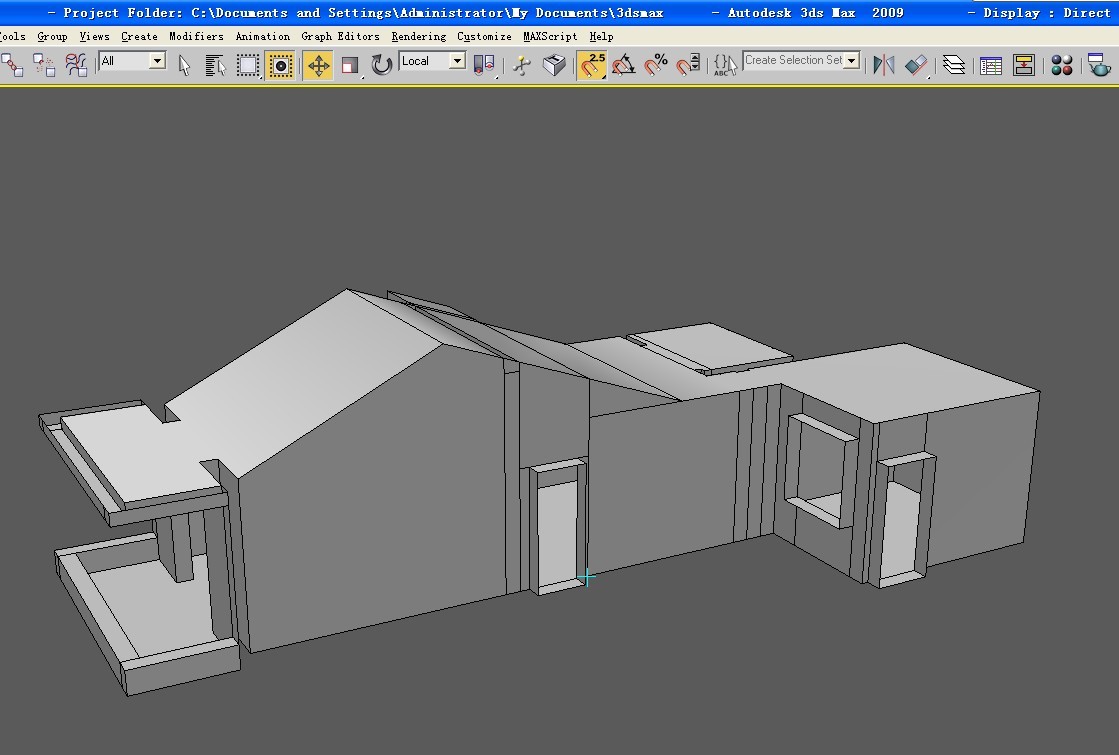Choose the Select Object arrow tool

184,66
